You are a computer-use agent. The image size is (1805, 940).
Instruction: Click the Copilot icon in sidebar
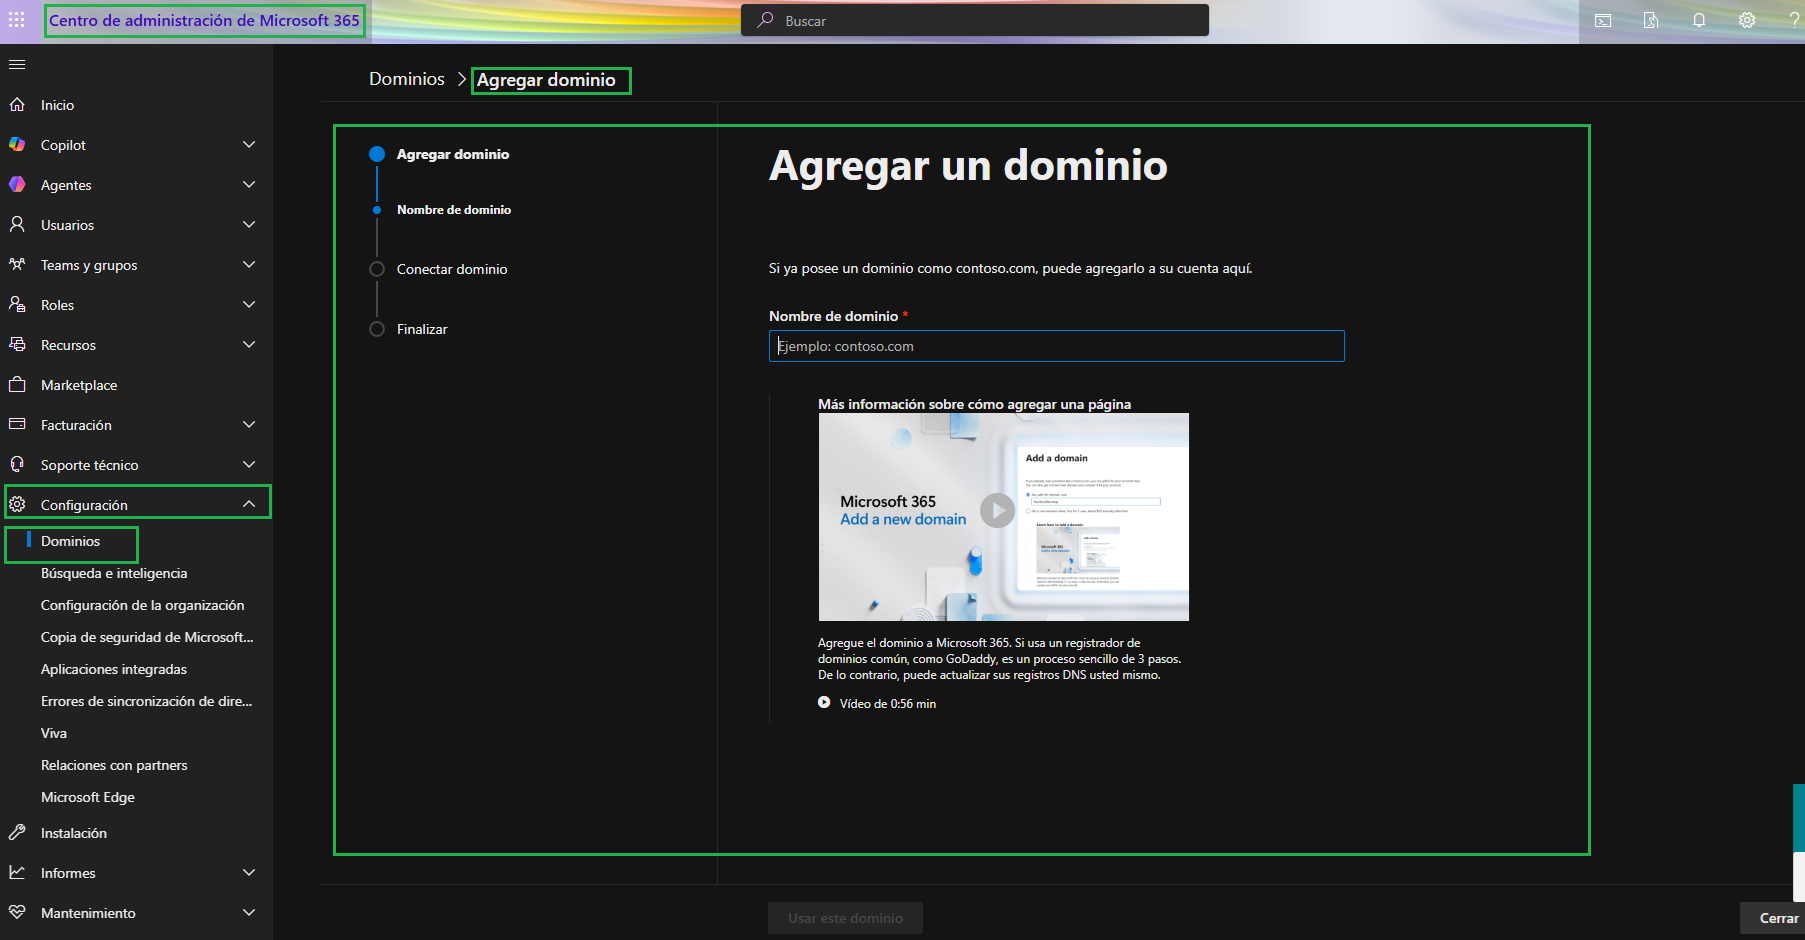pos(17,145)
